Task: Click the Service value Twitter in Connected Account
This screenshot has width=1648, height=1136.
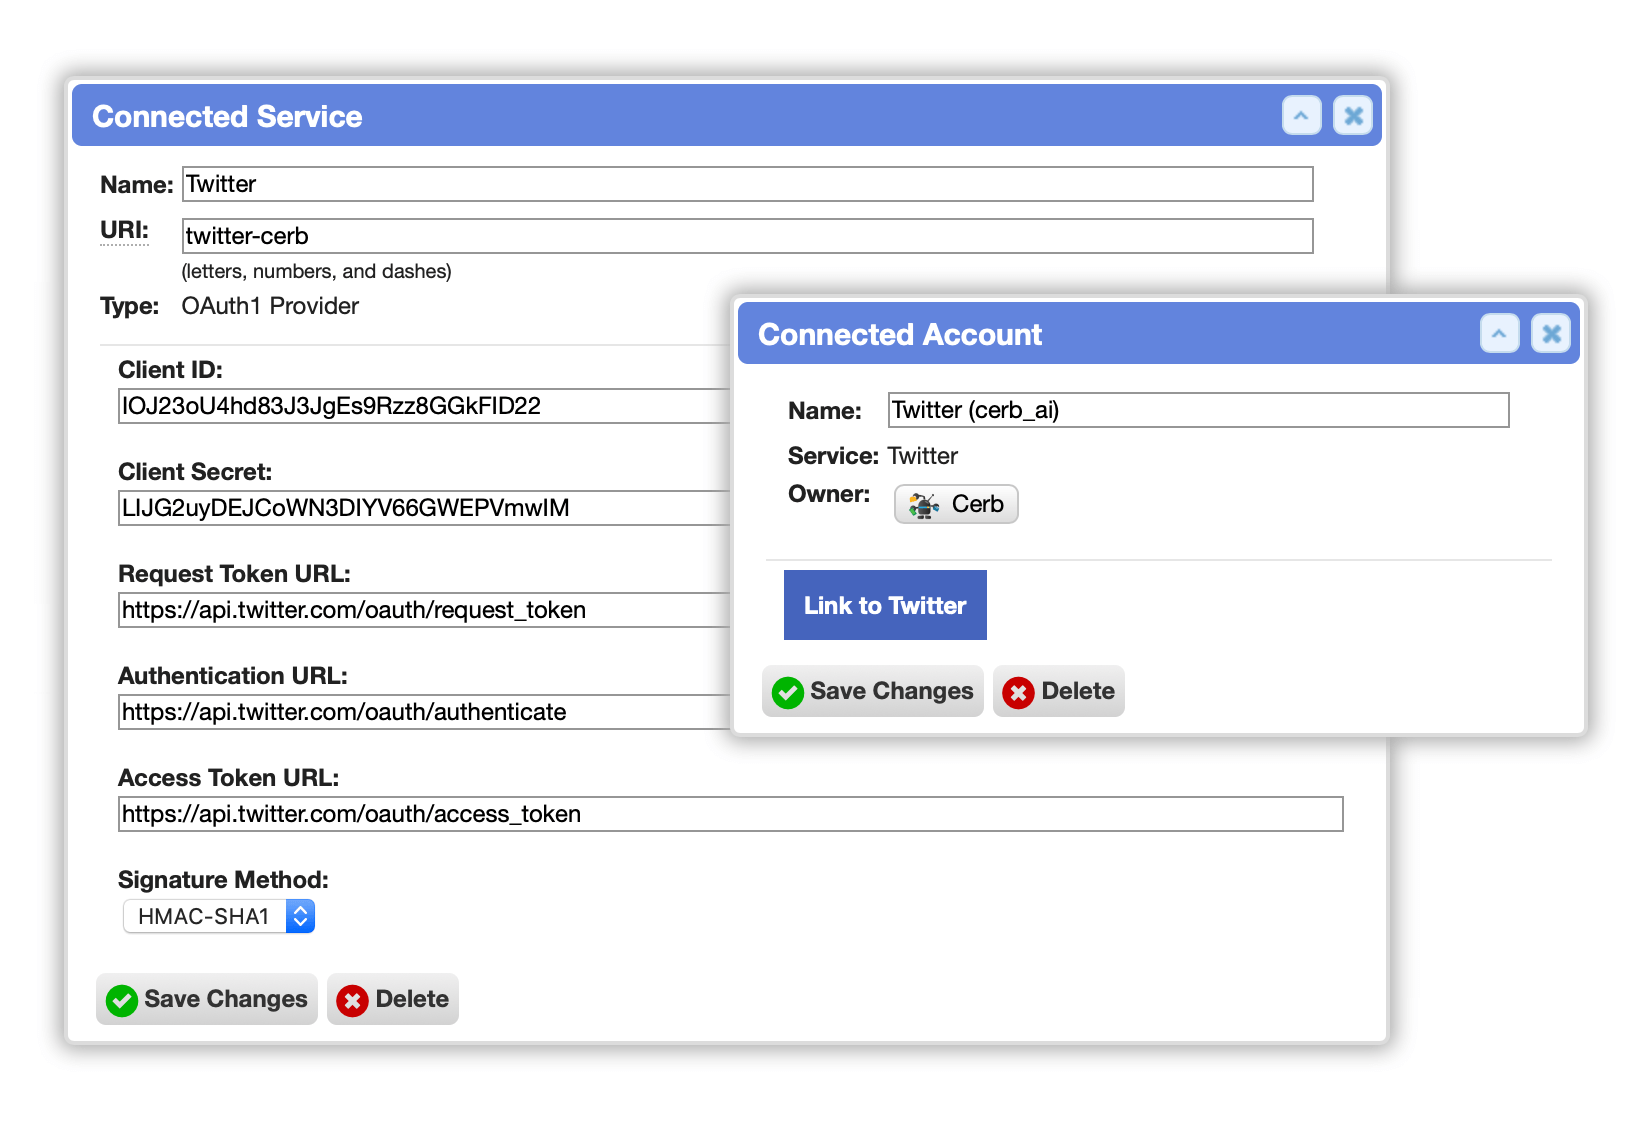Action: point(922,456)
